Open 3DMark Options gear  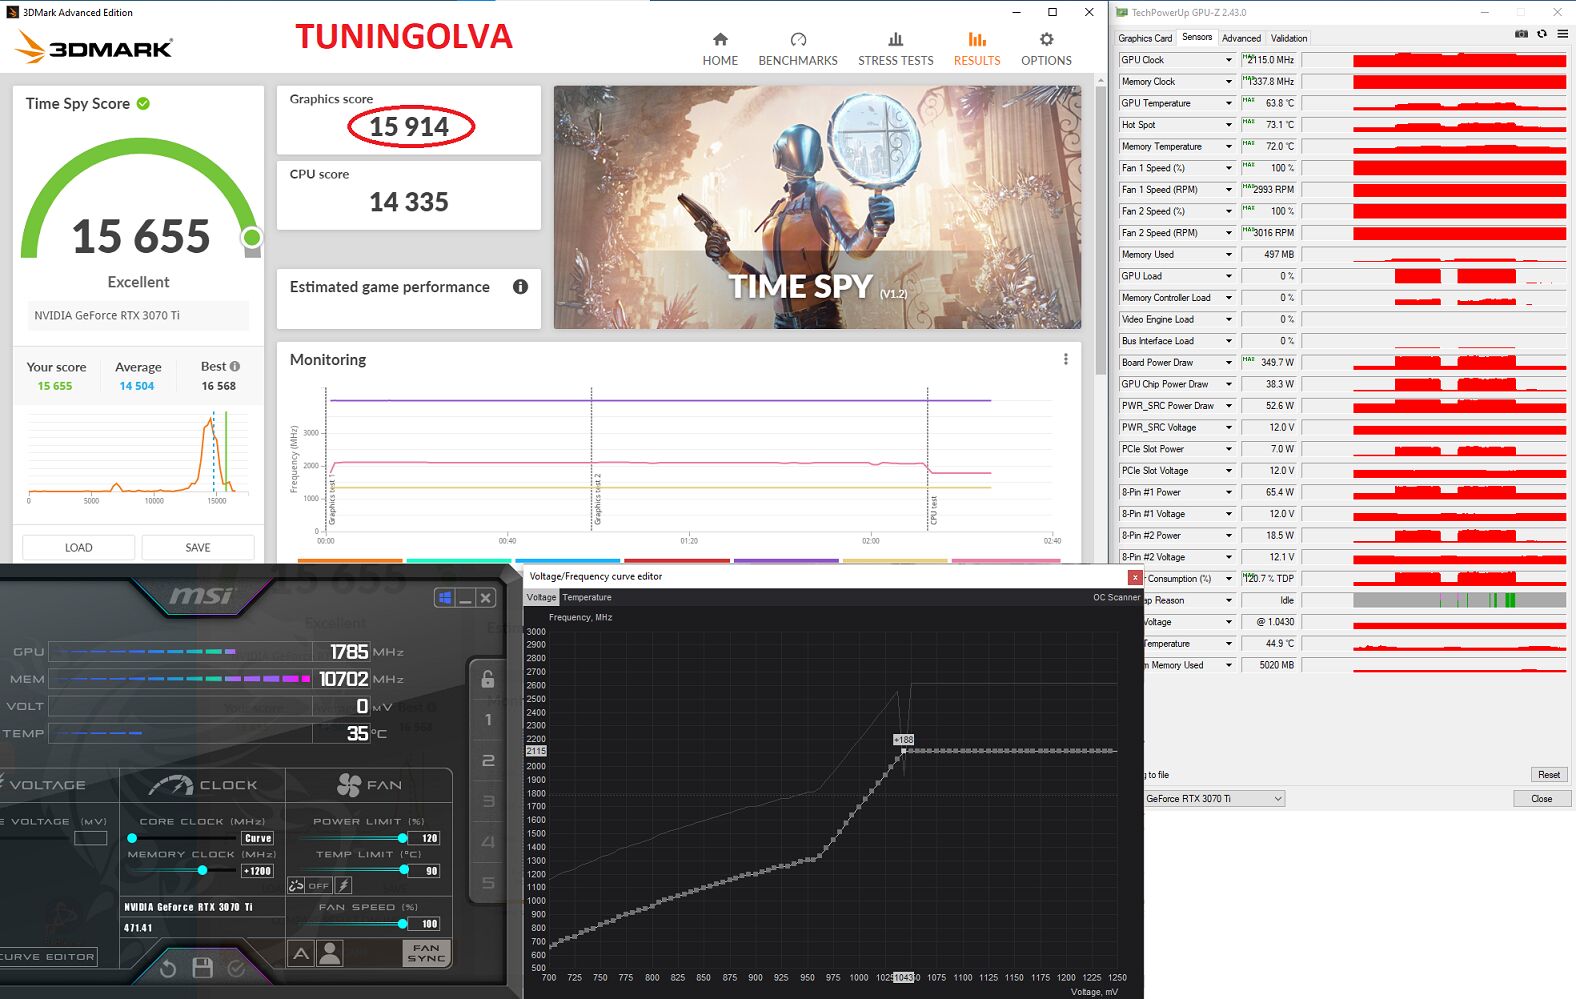1046,49
